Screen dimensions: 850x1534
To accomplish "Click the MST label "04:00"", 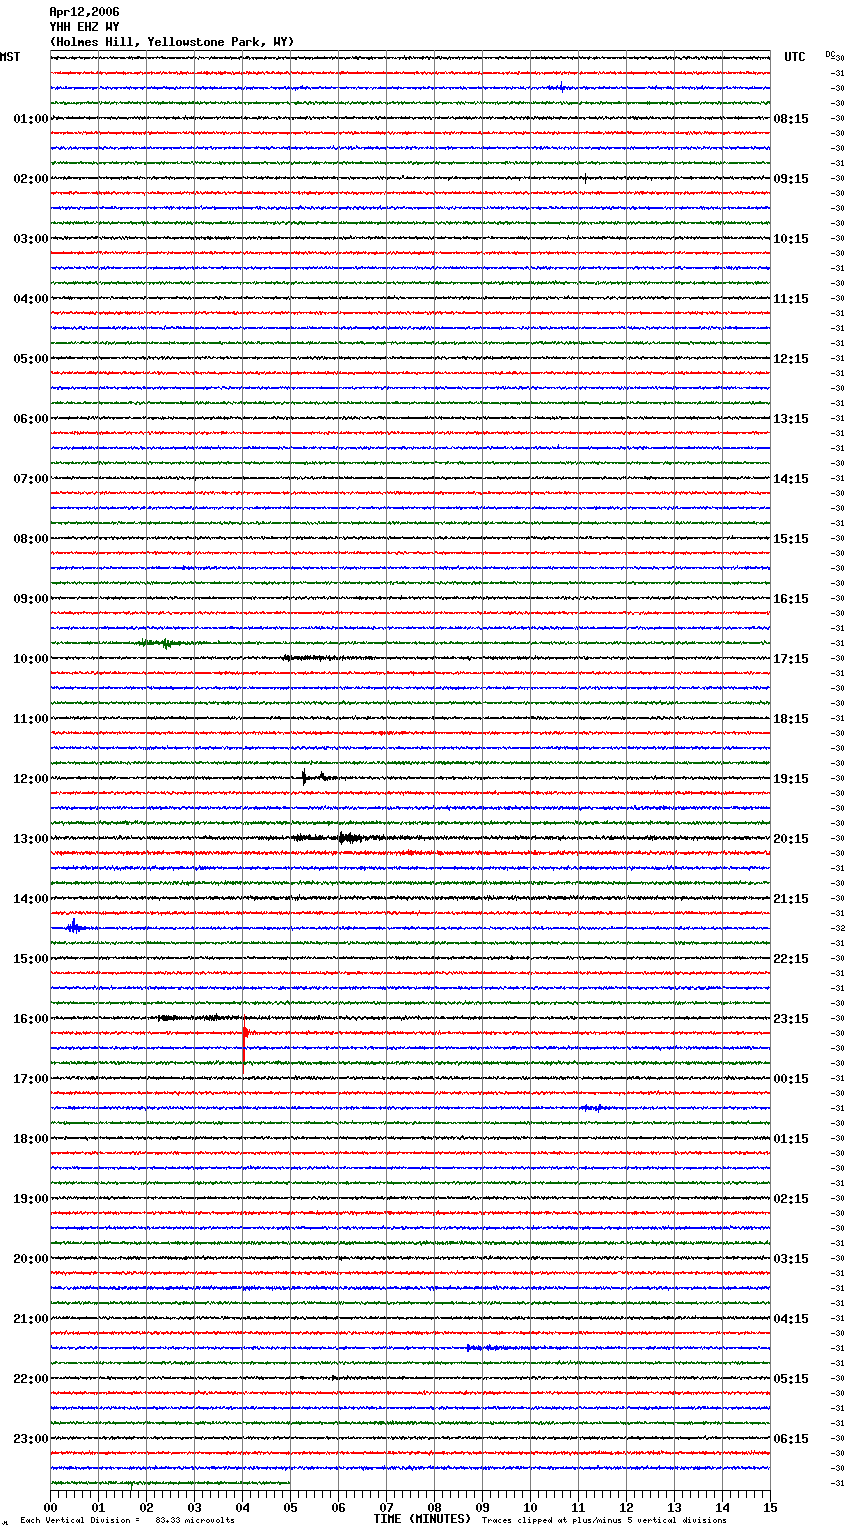I will click(31, 299).
